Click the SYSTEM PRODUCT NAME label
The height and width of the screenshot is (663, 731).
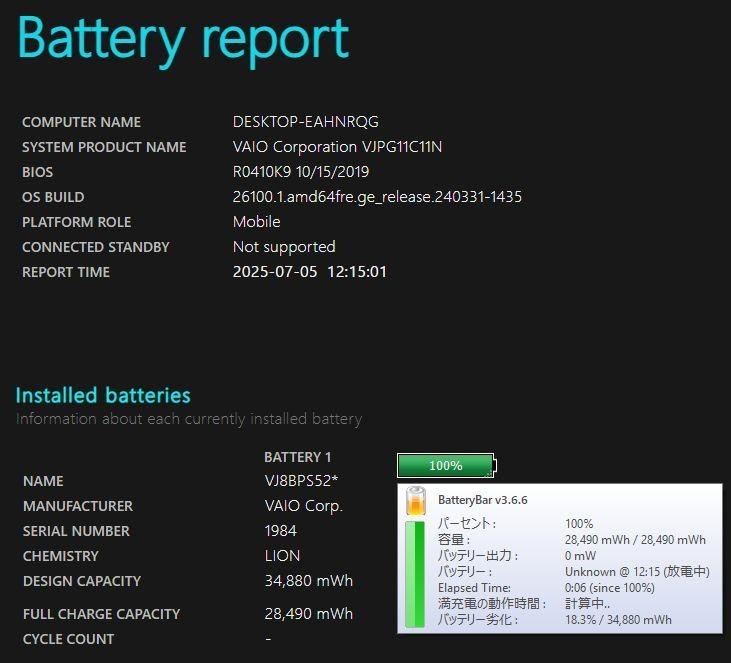104,147
